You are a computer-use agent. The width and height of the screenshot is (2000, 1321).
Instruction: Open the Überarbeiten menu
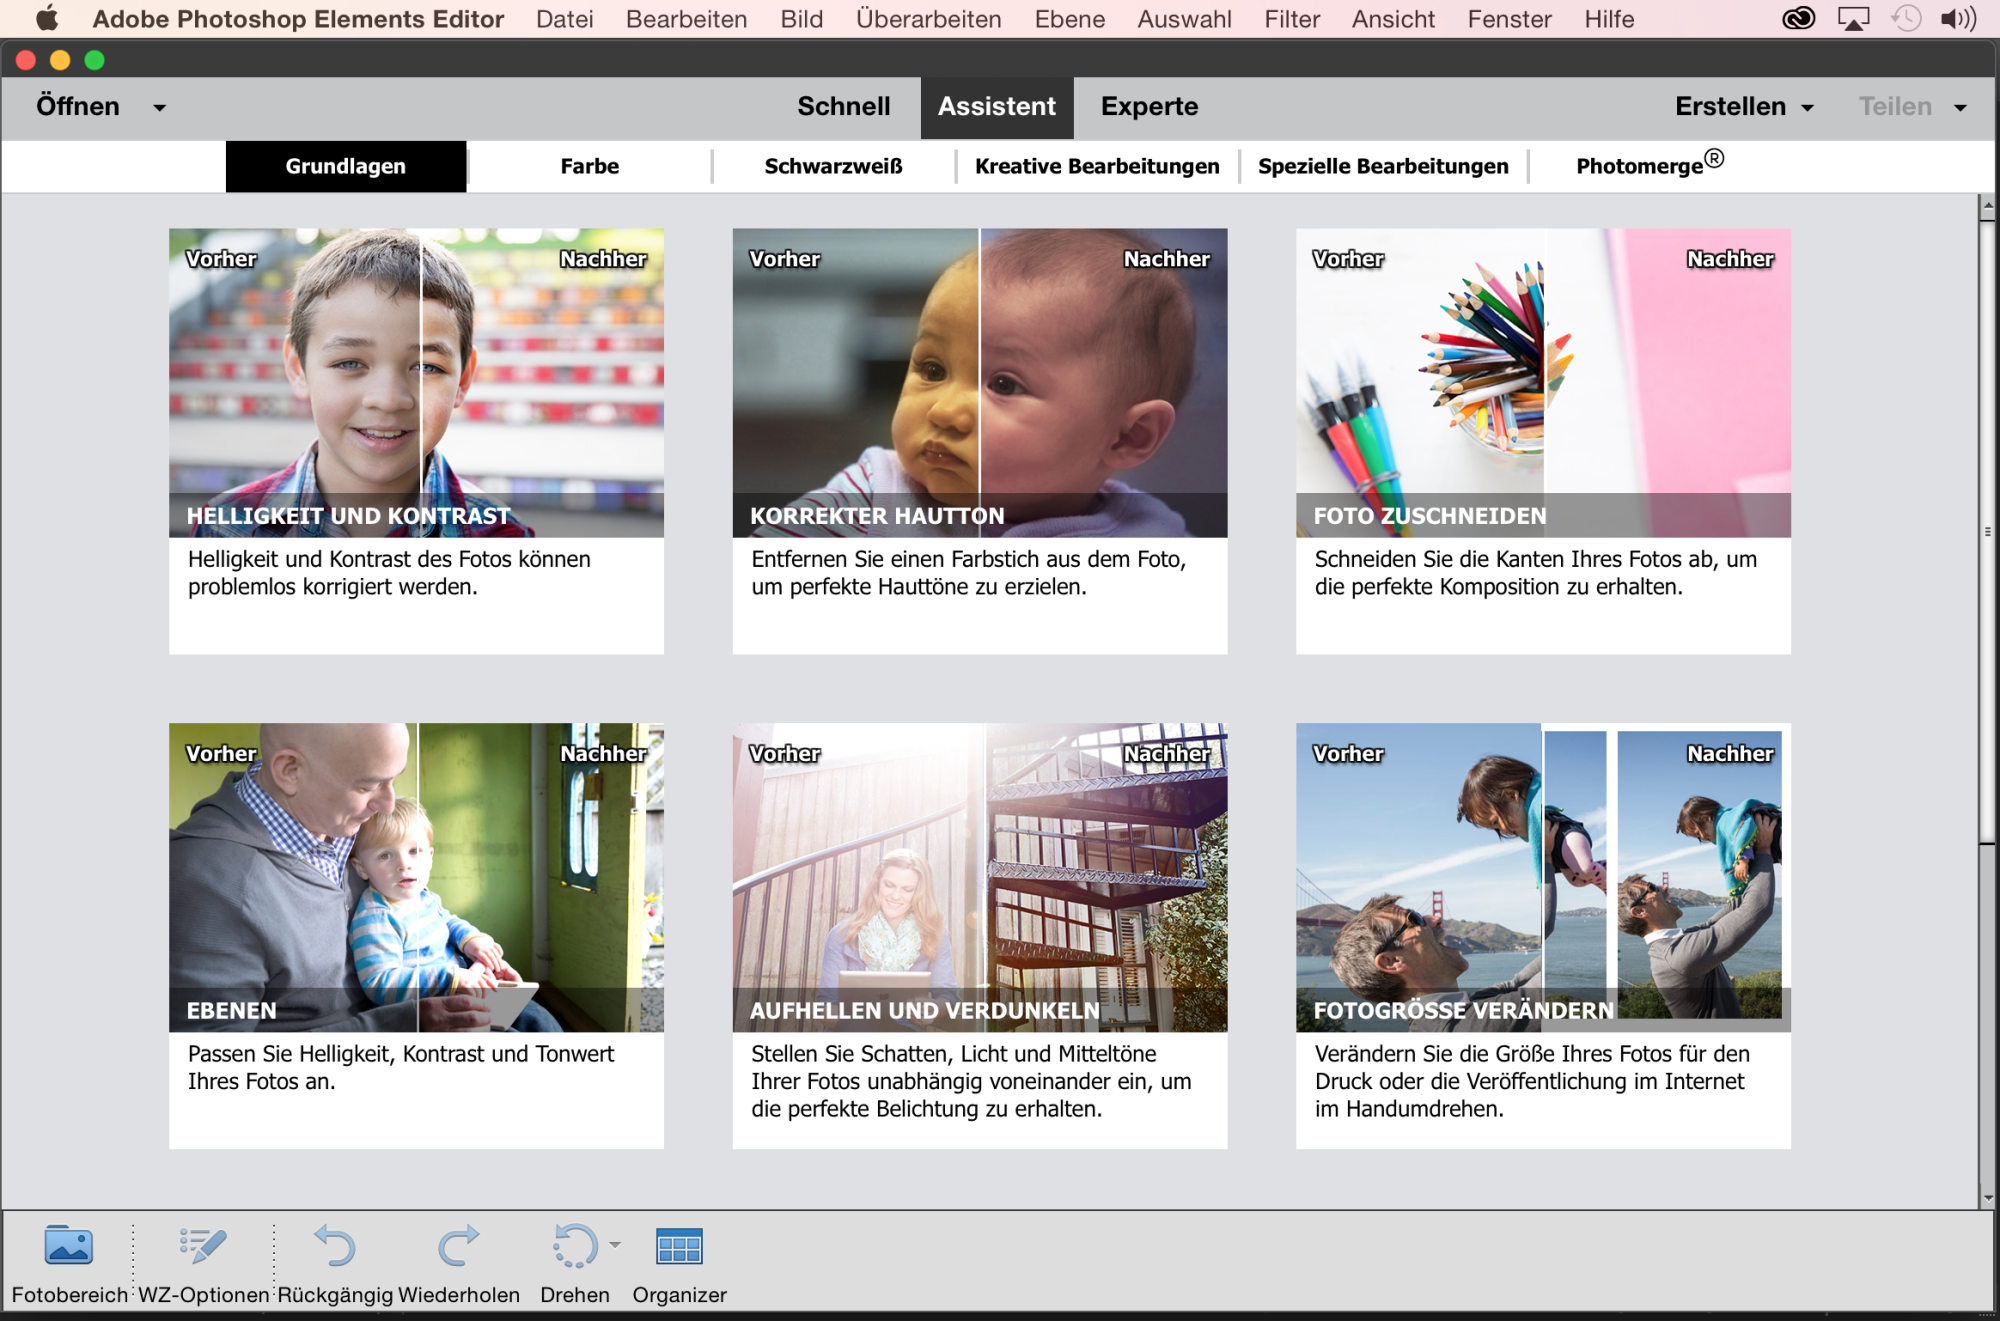(928, 19)
